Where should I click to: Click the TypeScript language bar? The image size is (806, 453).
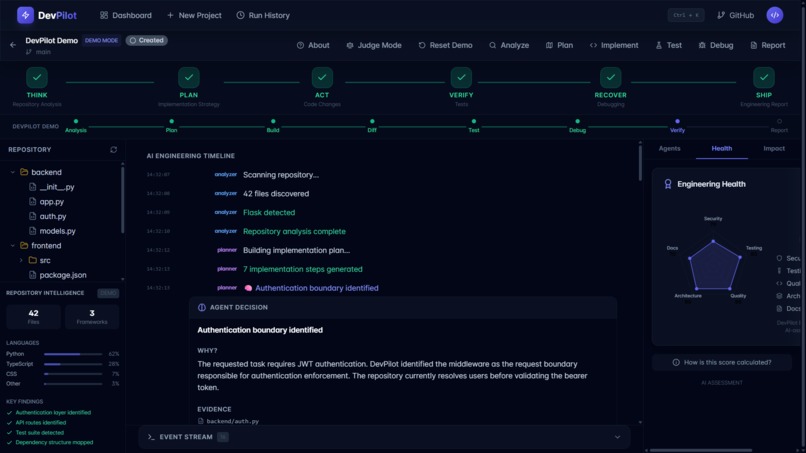[73, 364]
